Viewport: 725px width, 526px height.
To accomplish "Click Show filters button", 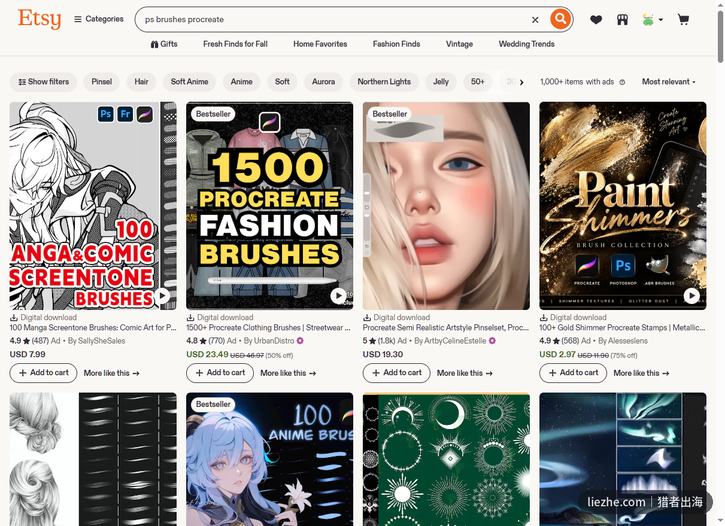I will [43, 82].
